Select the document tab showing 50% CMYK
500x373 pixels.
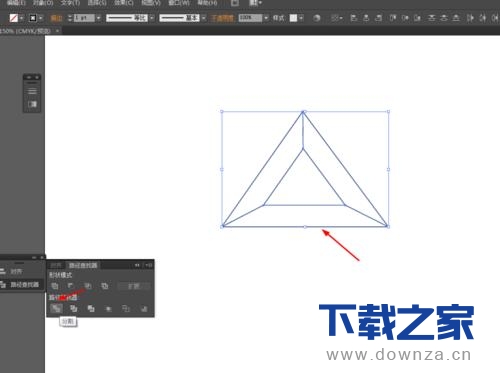click(x=26, y=31)
